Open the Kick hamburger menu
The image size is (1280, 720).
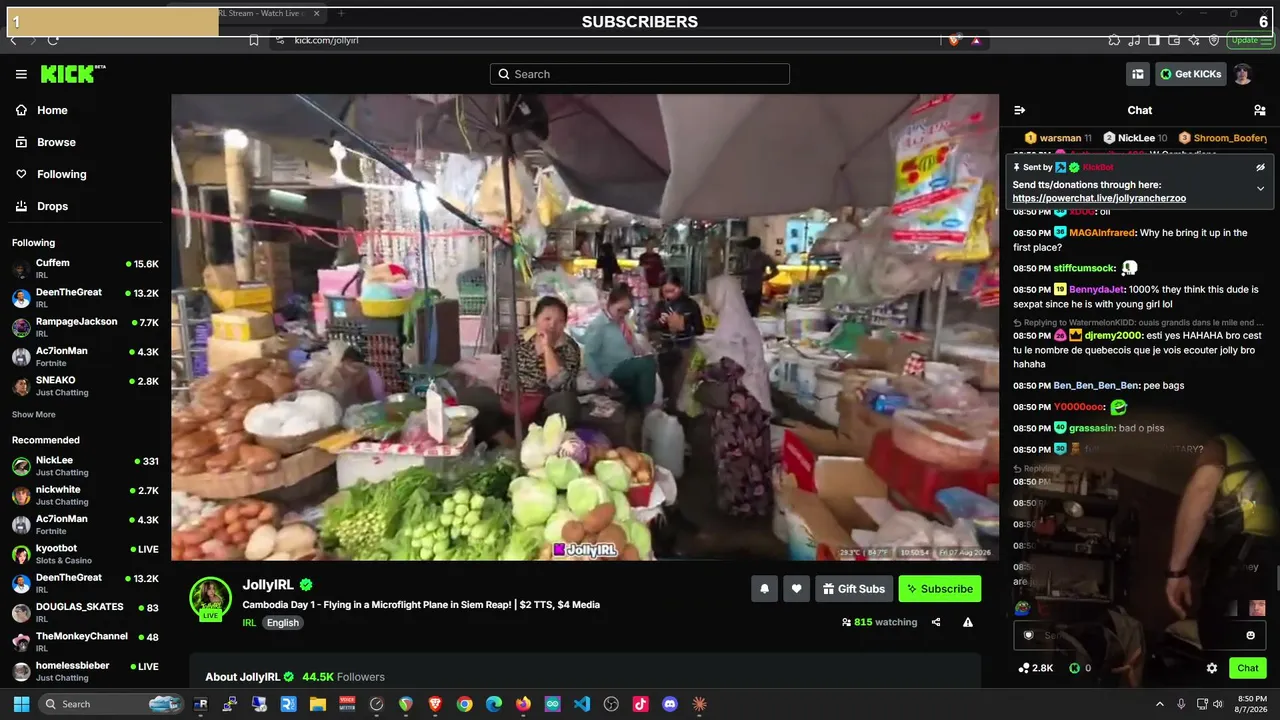coord(21,74)
